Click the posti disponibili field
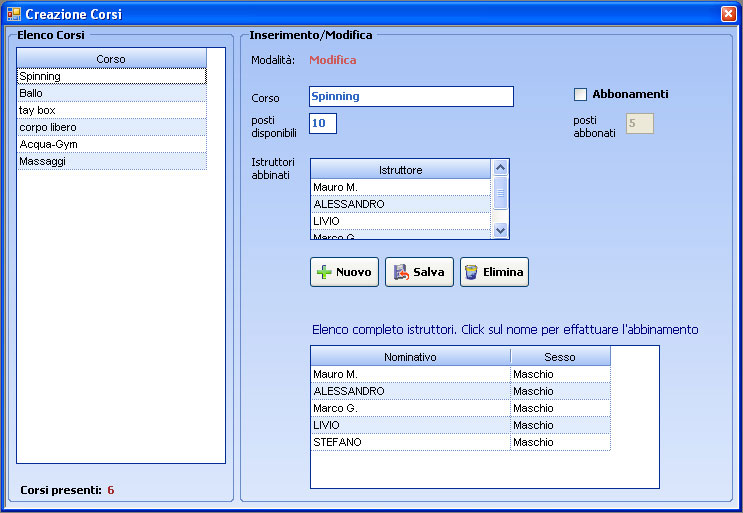 tap(323, 123)
